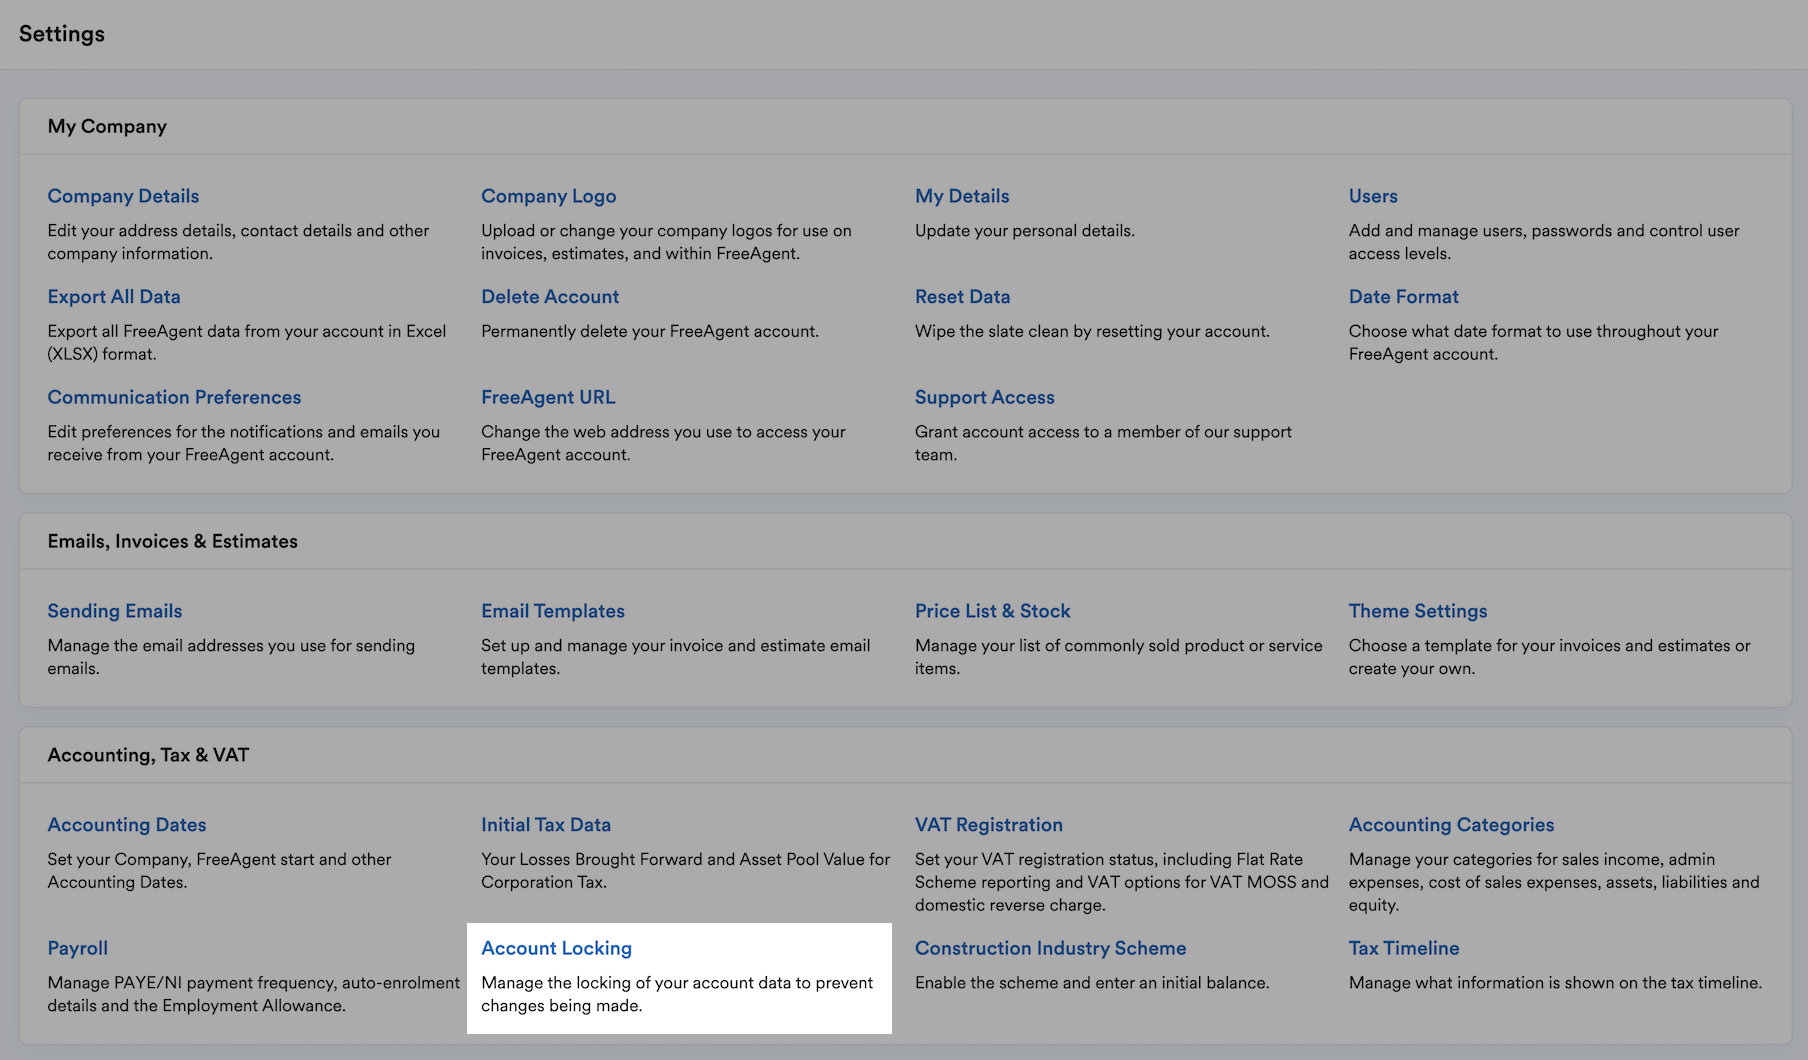
Task: Open the Delete Account page
Action: pos(550,297)
